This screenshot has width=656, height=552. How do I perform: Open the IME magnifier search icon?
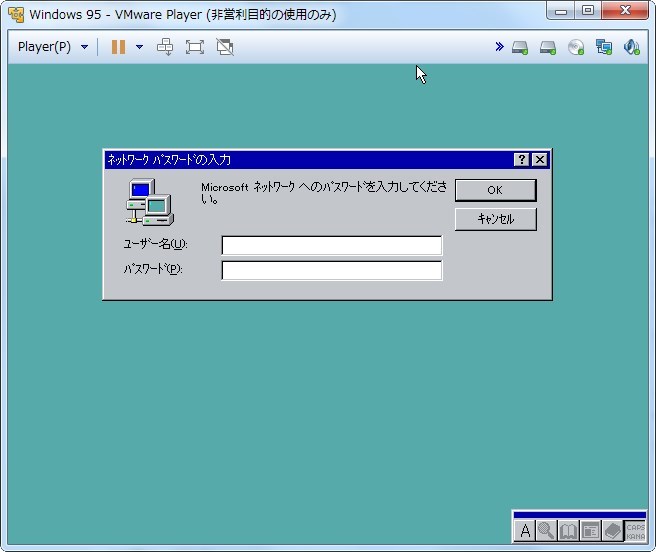point(546,531)
